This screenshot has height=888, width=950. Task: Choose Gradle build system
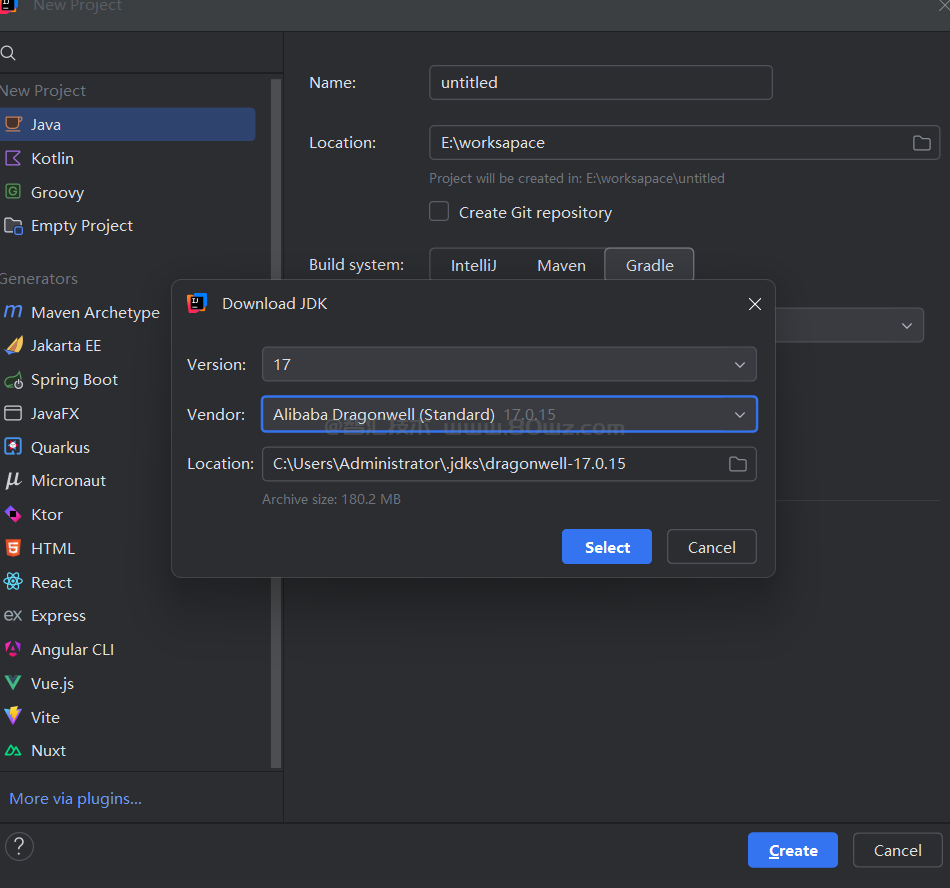tap(649, 265)
